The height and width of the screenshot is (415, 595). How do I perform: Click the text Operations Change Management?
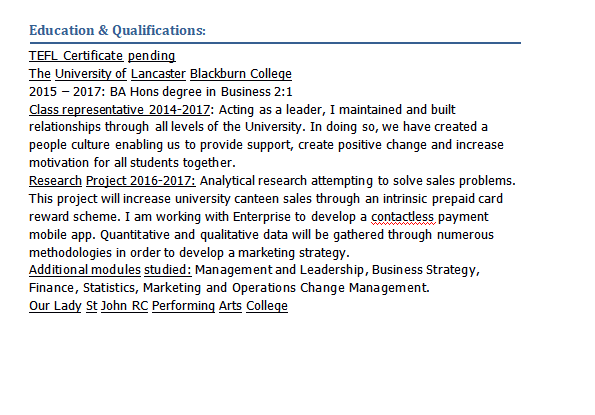pyautogui.click(x=330, y=288)
